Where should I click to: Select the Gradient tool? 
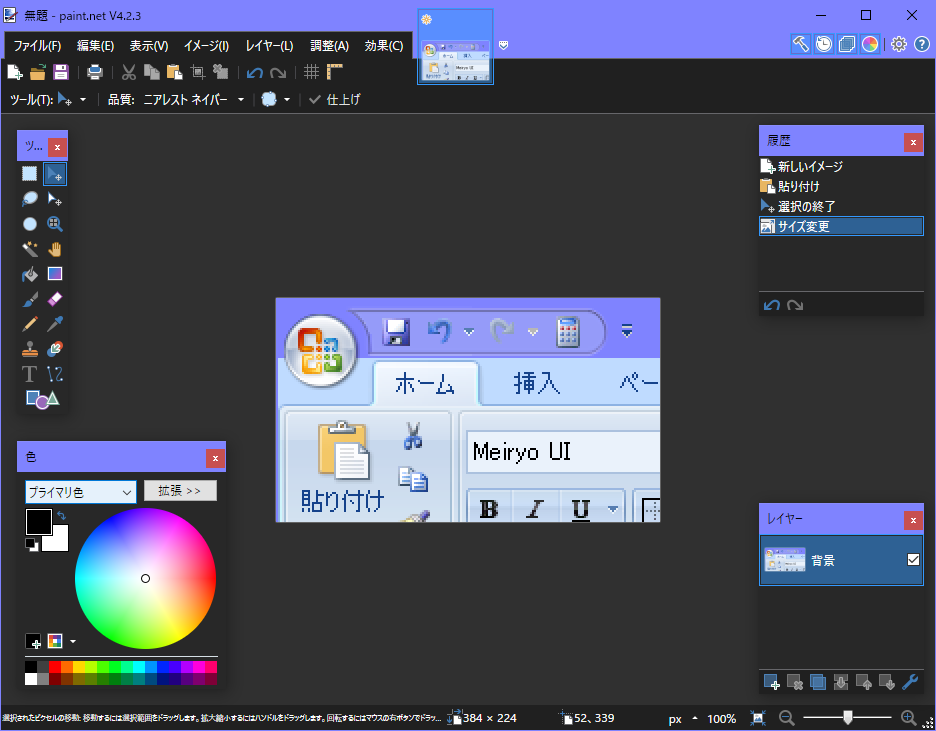tap(55, 274)
